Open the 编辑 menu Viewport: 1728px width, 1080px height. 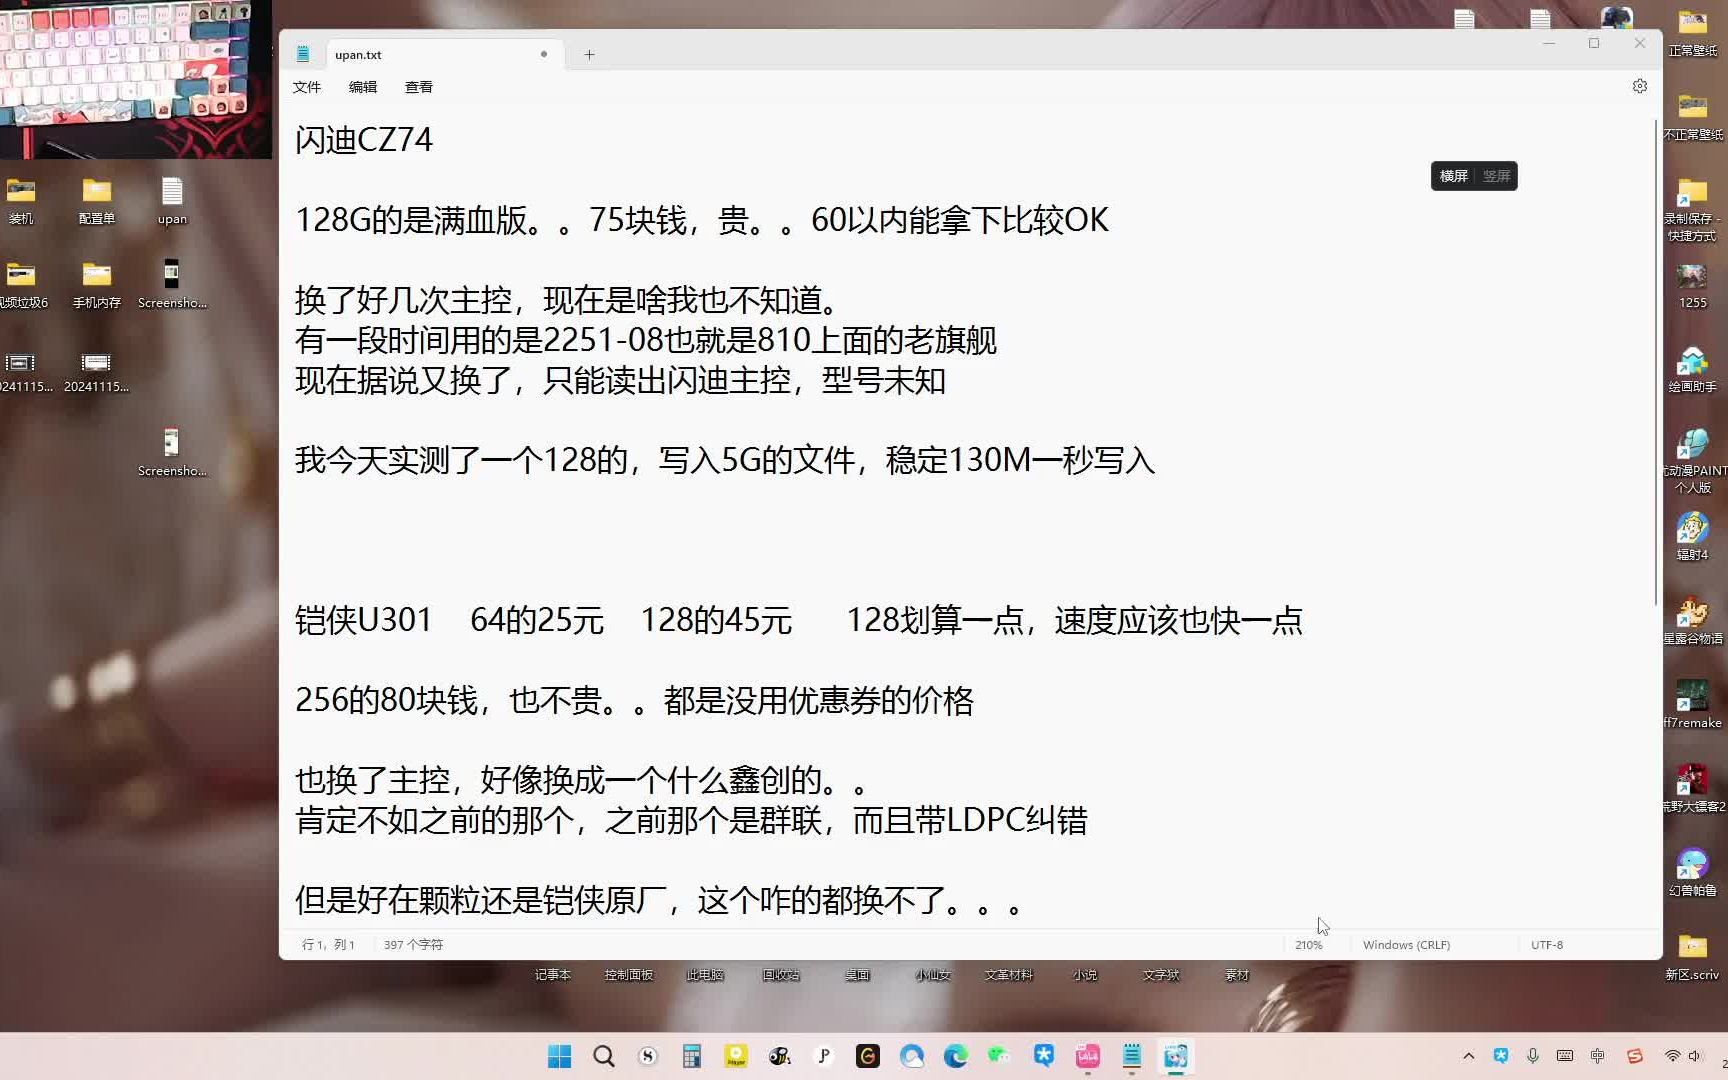coord(363,87)
